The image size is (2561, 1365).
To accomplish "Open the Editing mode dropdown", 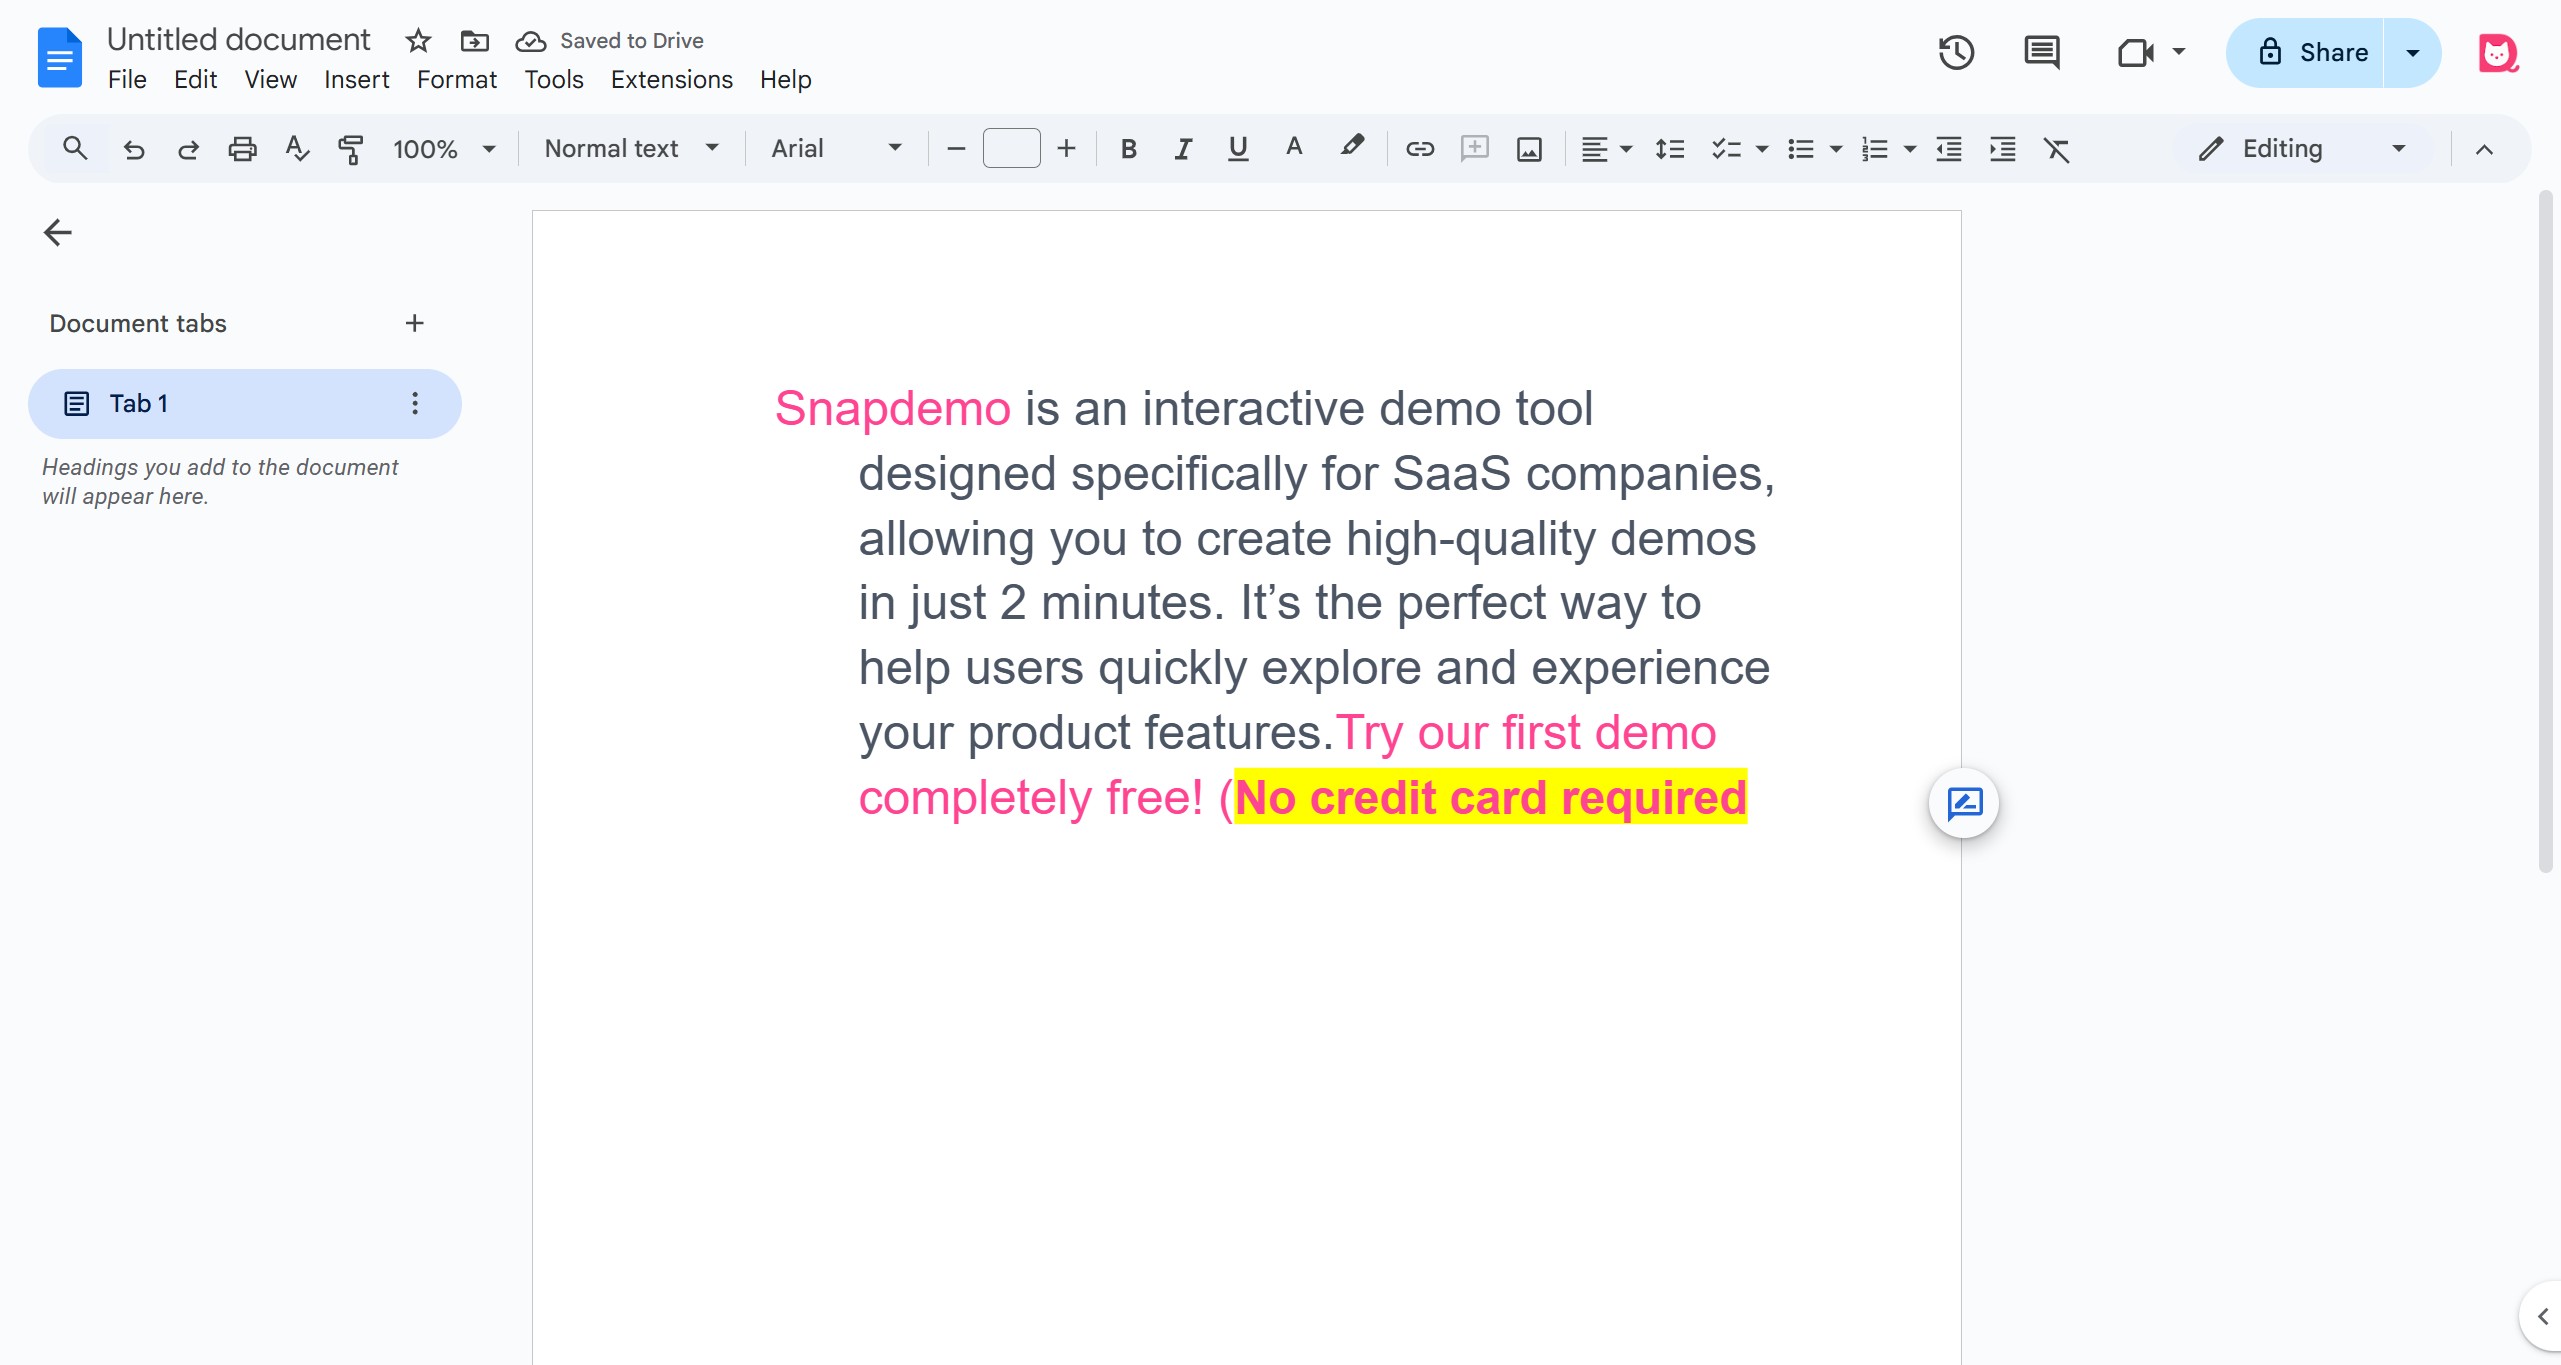I will coord(2301,149).
